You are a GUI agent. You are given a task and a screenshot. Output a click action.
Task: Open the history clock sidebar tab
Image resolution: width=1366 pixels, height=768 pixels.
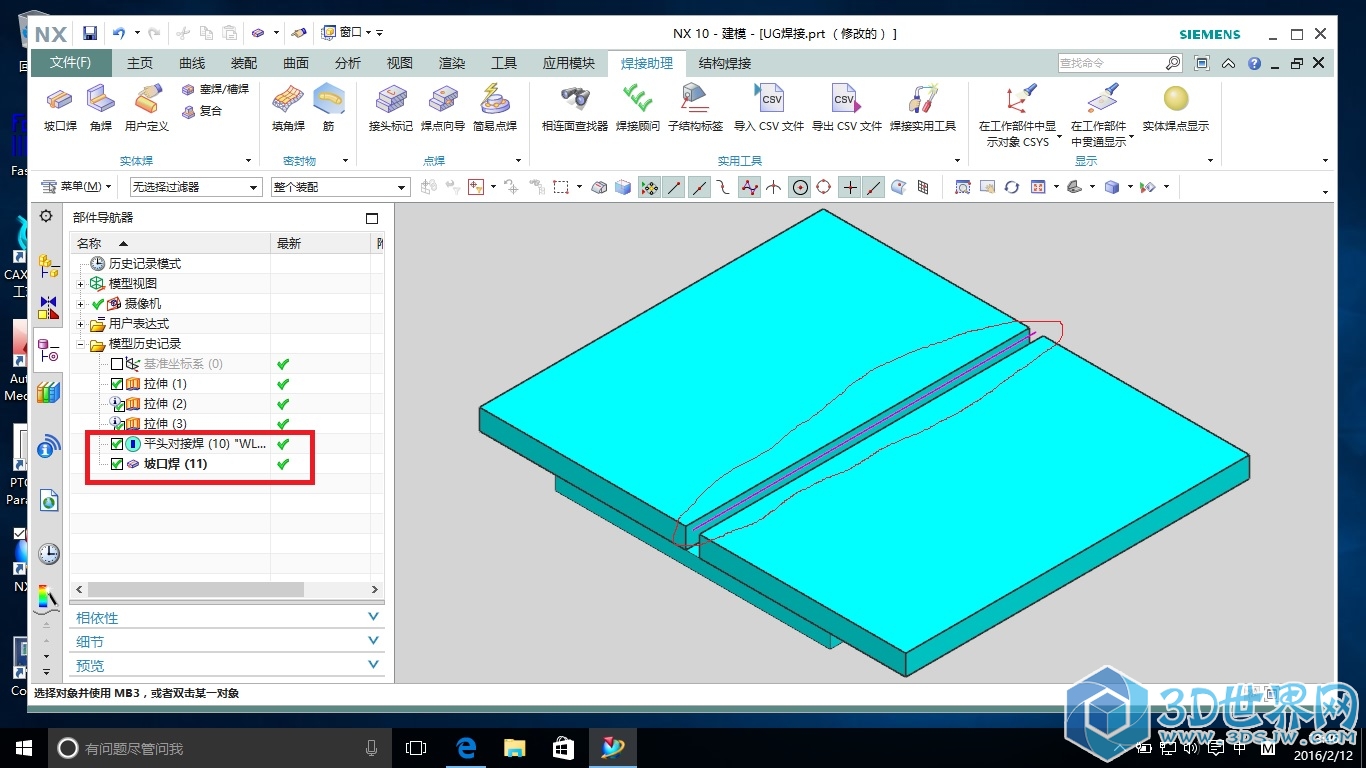coord(48,554)
